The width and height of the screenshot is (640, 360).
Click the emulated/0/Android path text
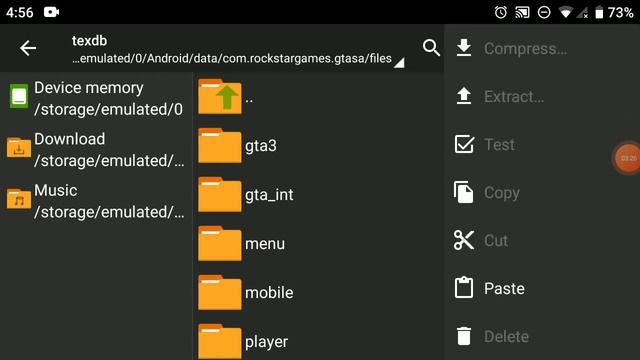pos(232,58)
